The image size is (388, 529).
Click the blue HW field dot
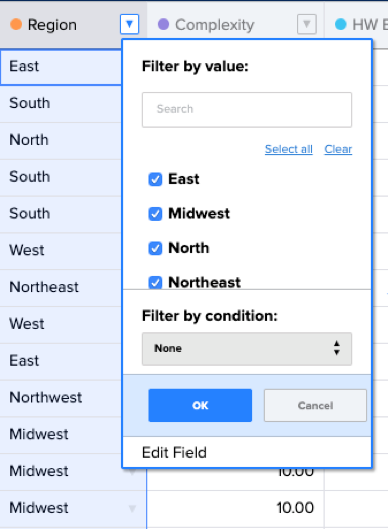click(x=340, y=24)
